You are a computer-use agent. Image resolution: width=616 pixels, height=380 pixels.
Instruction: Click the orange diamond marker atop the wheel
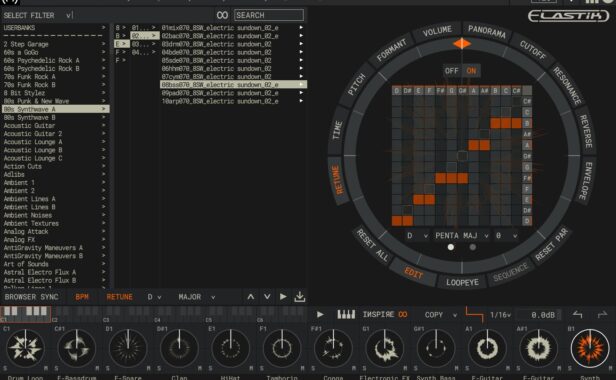click(x=462, y=44)
